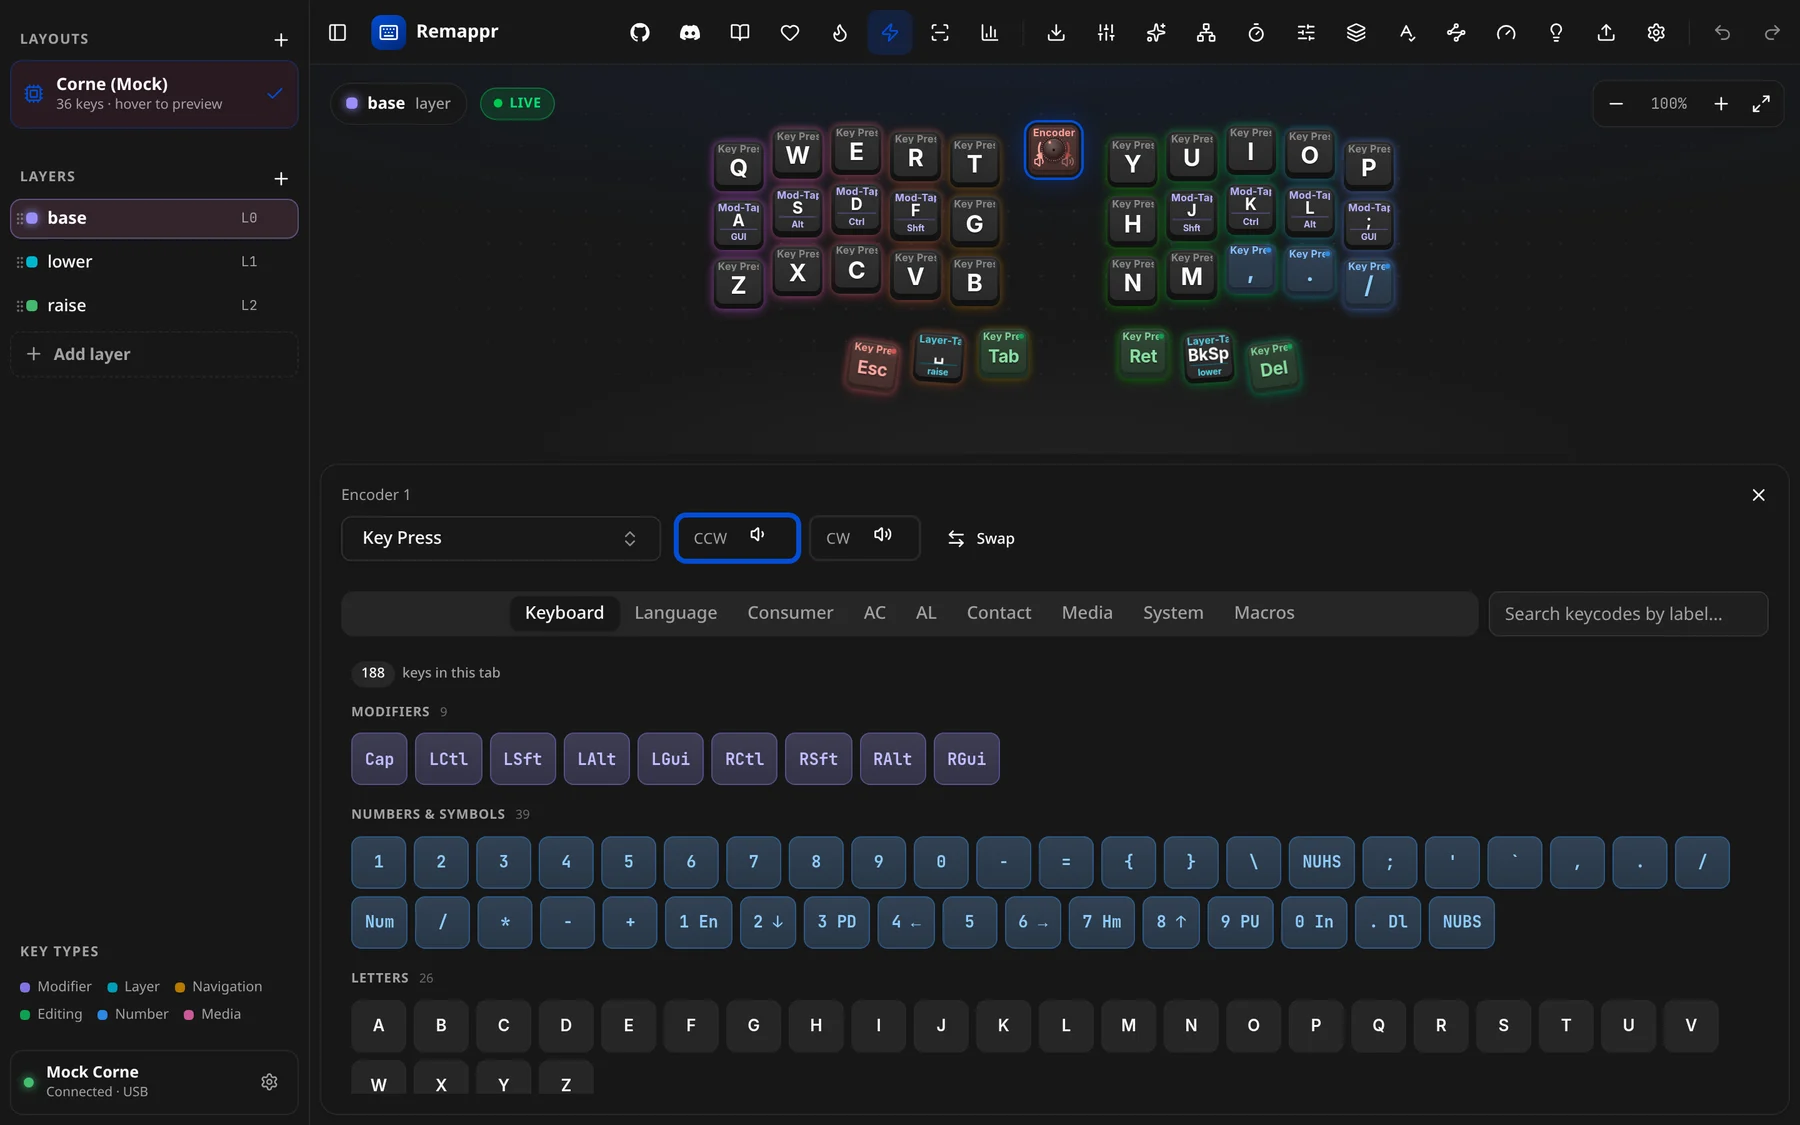Switch to the Language keycode tab
Image resolution: width=1800 pixels, height=1125 pixels.
tap(675, 613)
